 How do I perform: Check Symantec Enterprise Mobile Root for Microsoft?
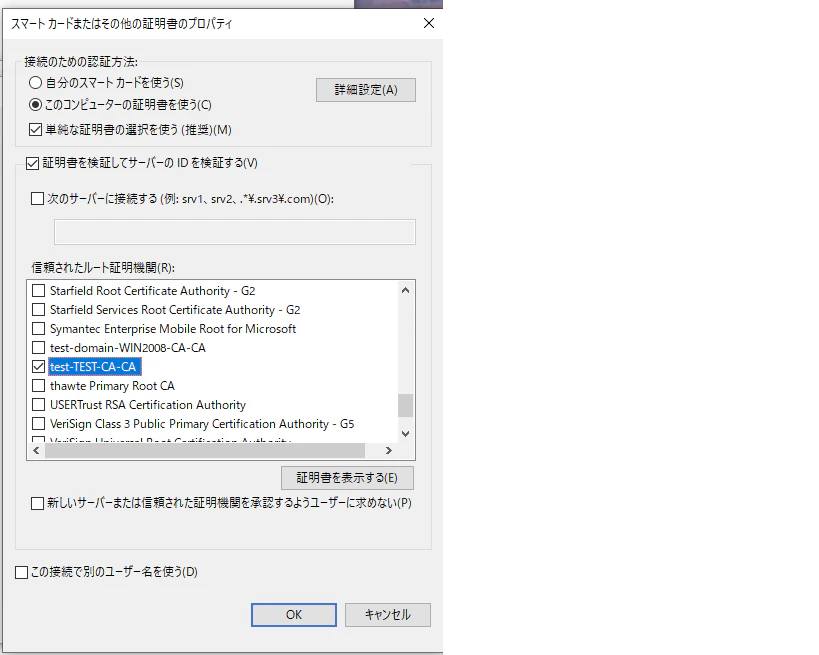(x=38, y=329)
